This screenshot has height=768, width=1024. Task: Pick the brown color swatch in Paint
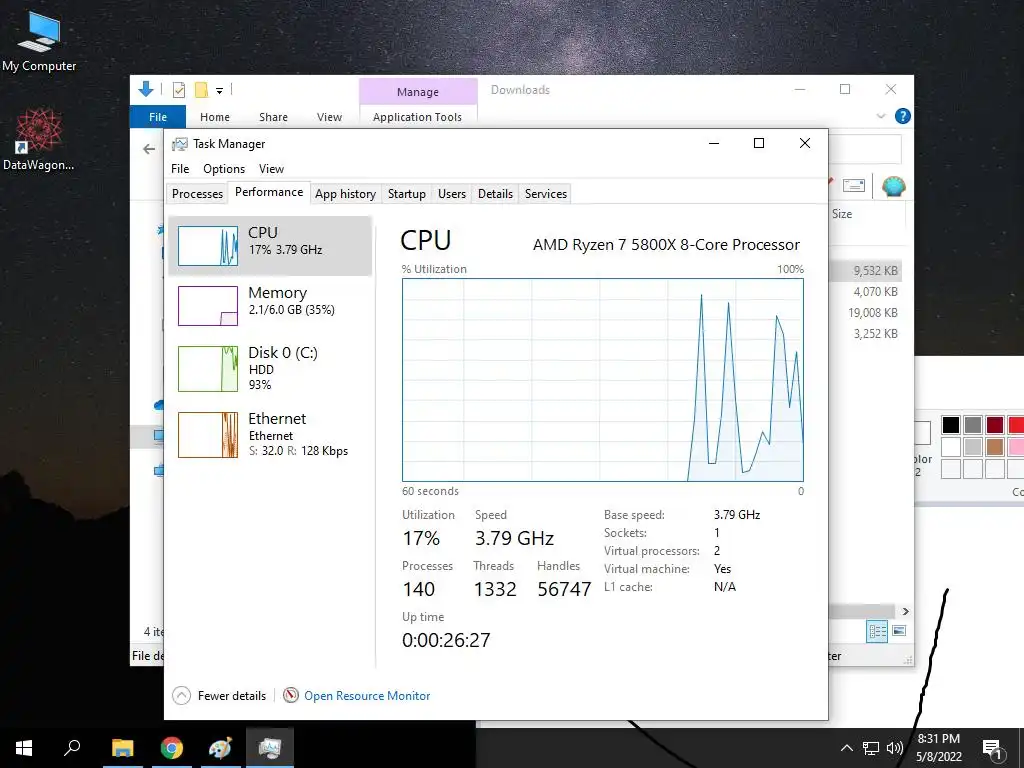pyautogui.click(x=995, y=447)
